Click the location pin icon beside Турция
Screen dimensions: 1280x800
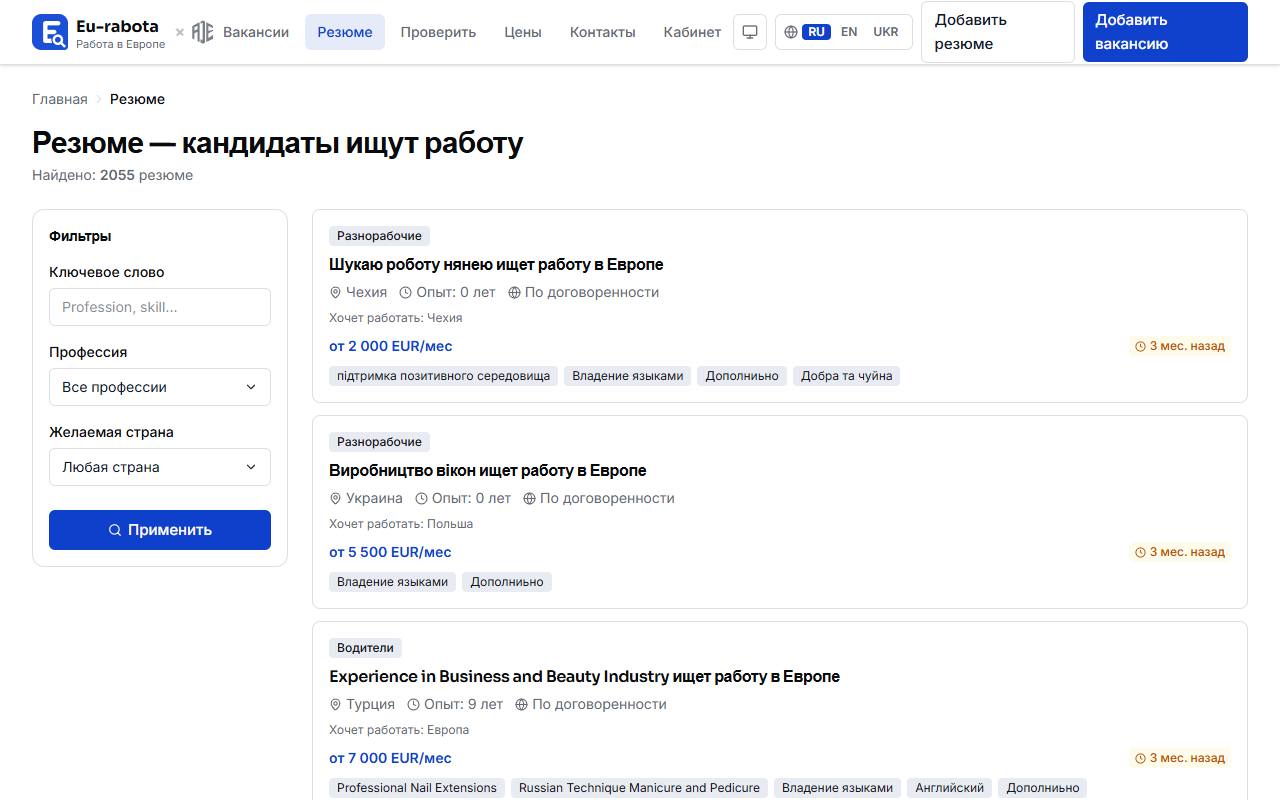click(x=336, y=705)
